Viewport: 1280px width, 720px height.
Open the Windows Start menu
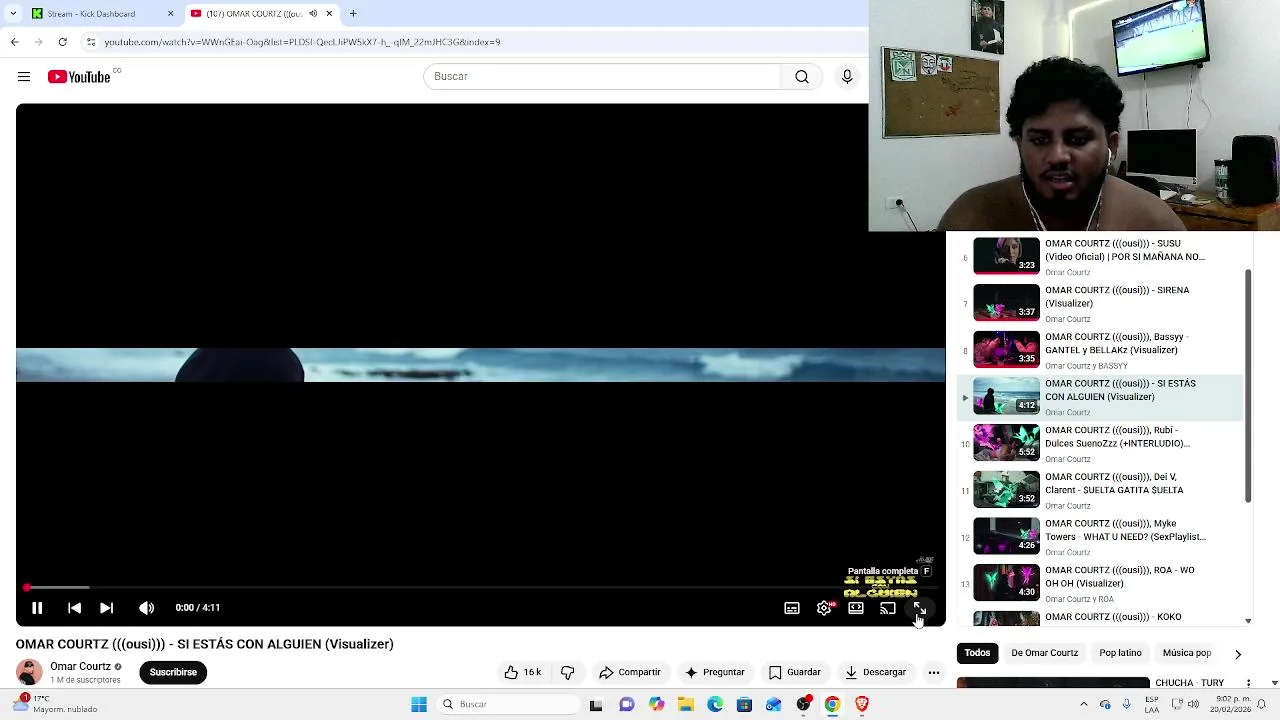coord(419,705)
